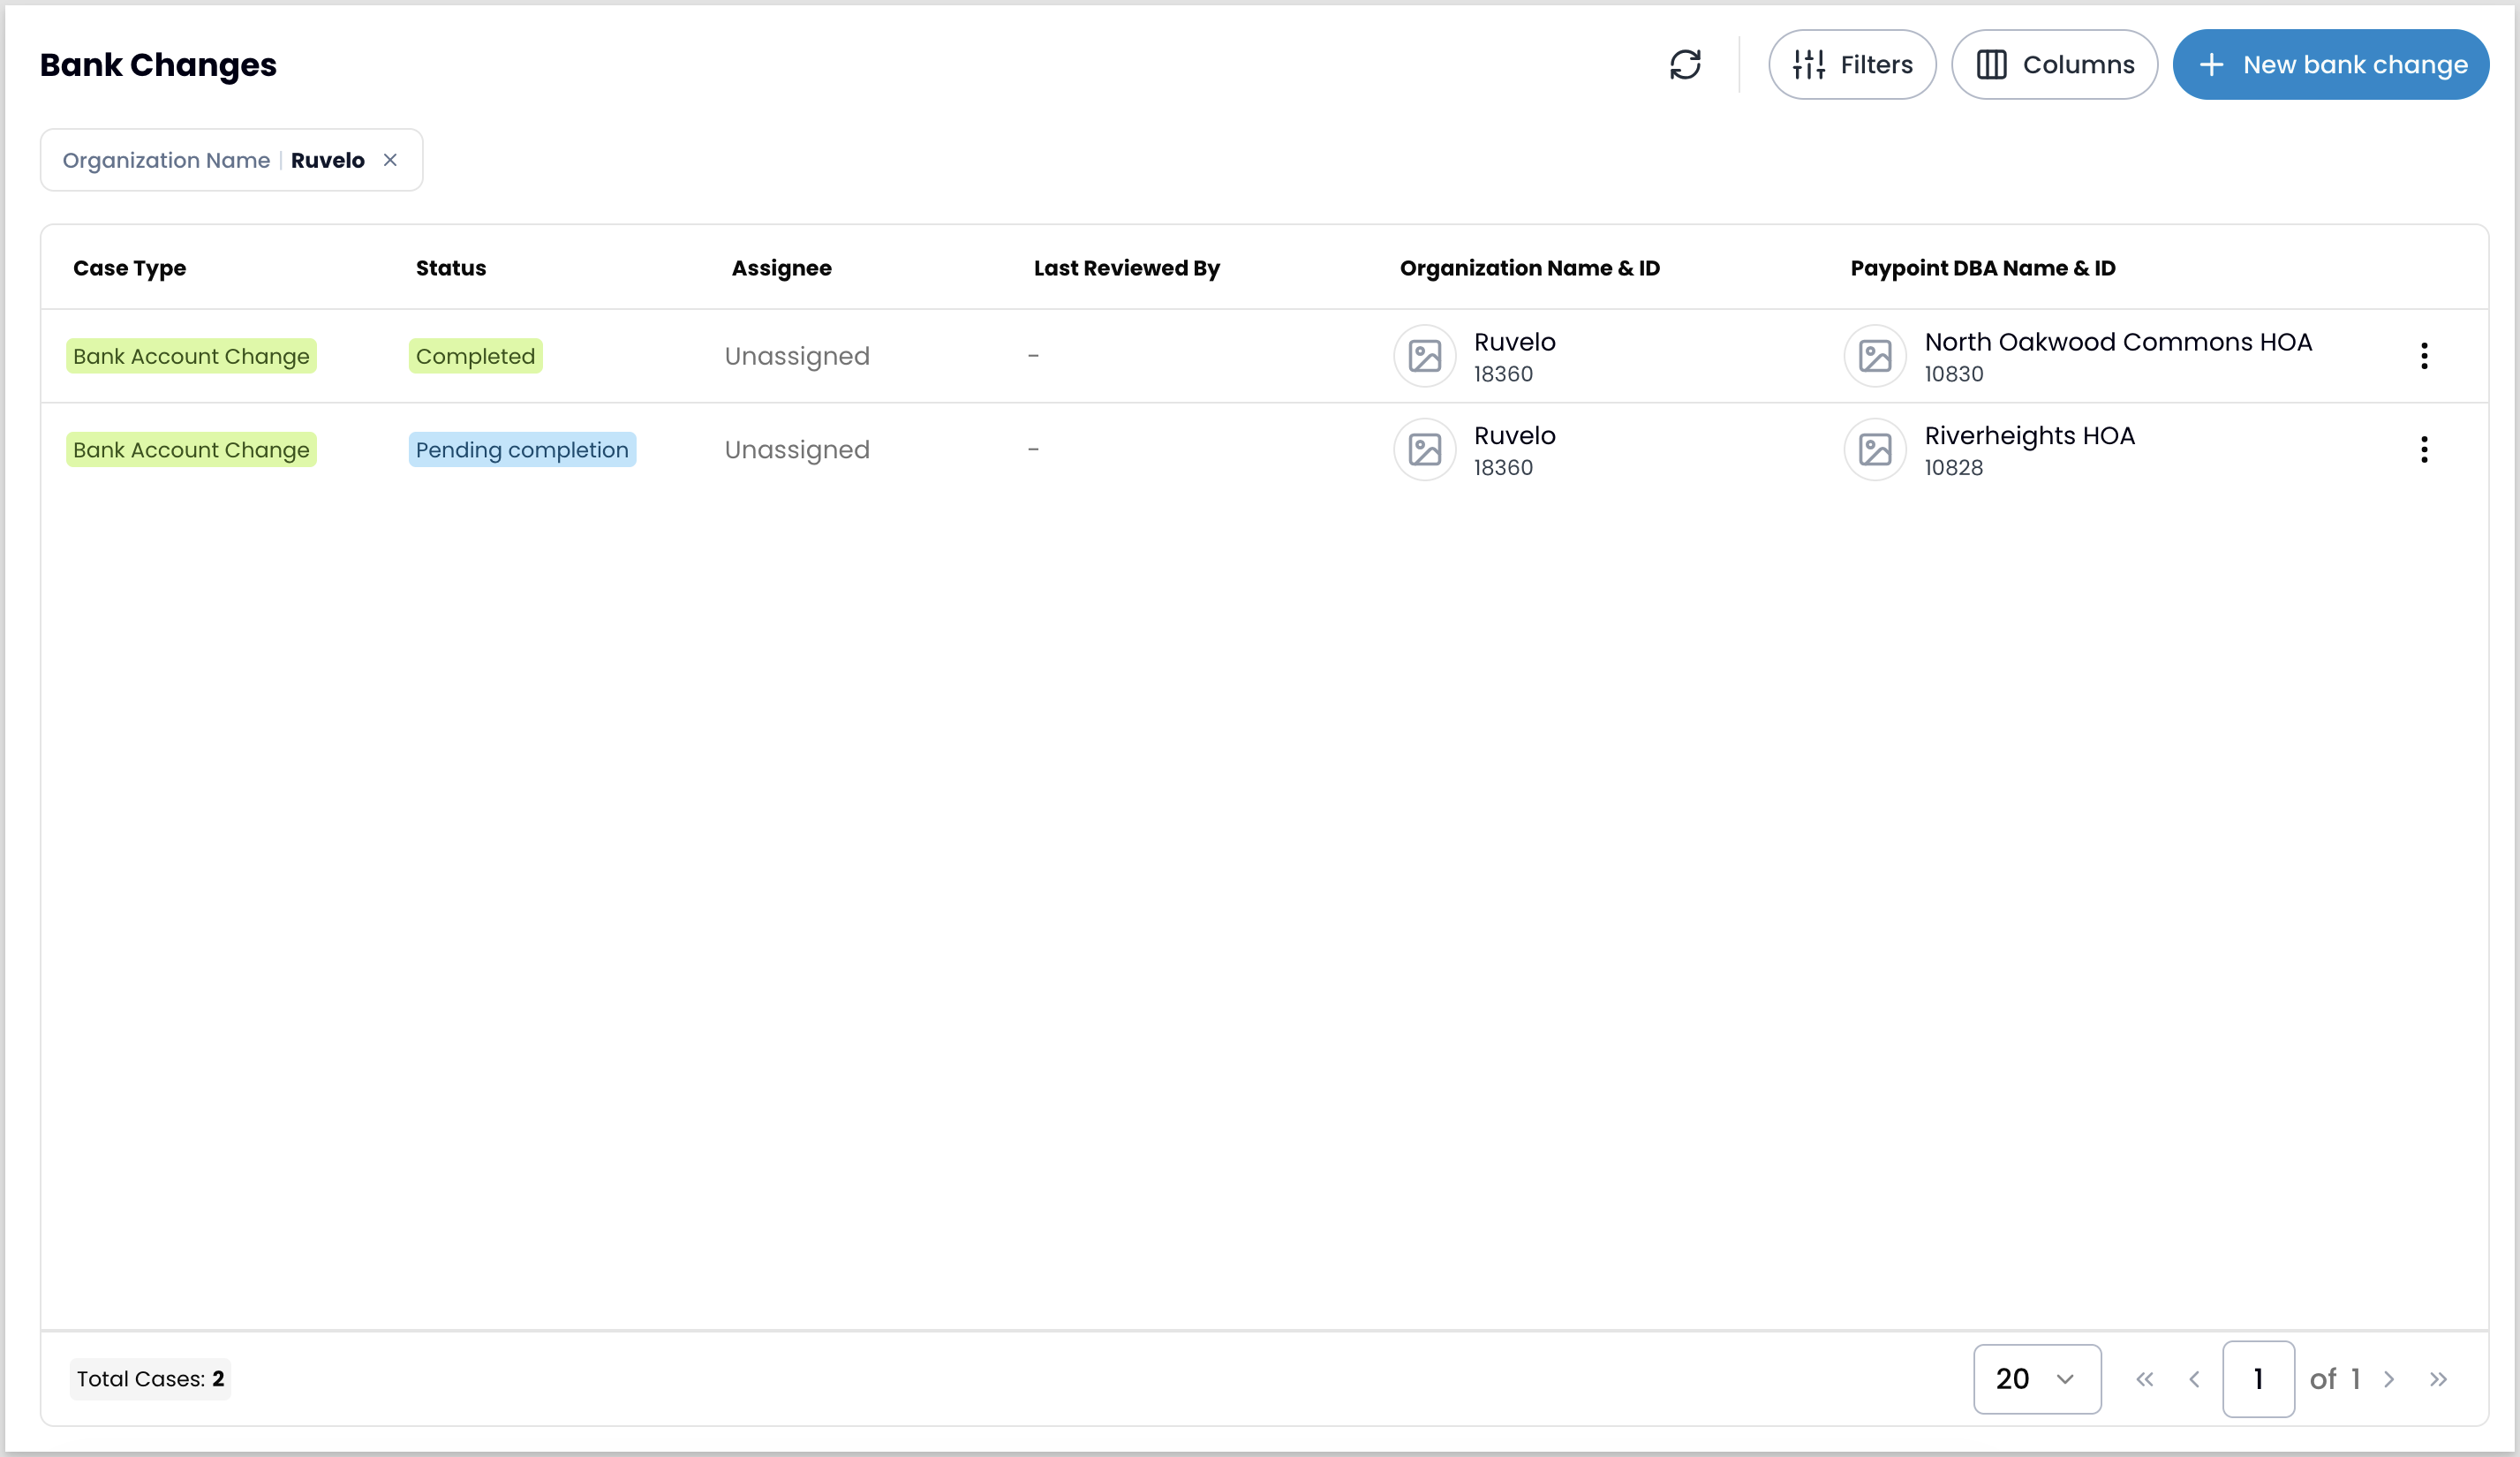The width and height of the screenshot is (2520, 1457).
Task: Click the Organization Name & ID column header
Action: click(x=1530, y=268)
